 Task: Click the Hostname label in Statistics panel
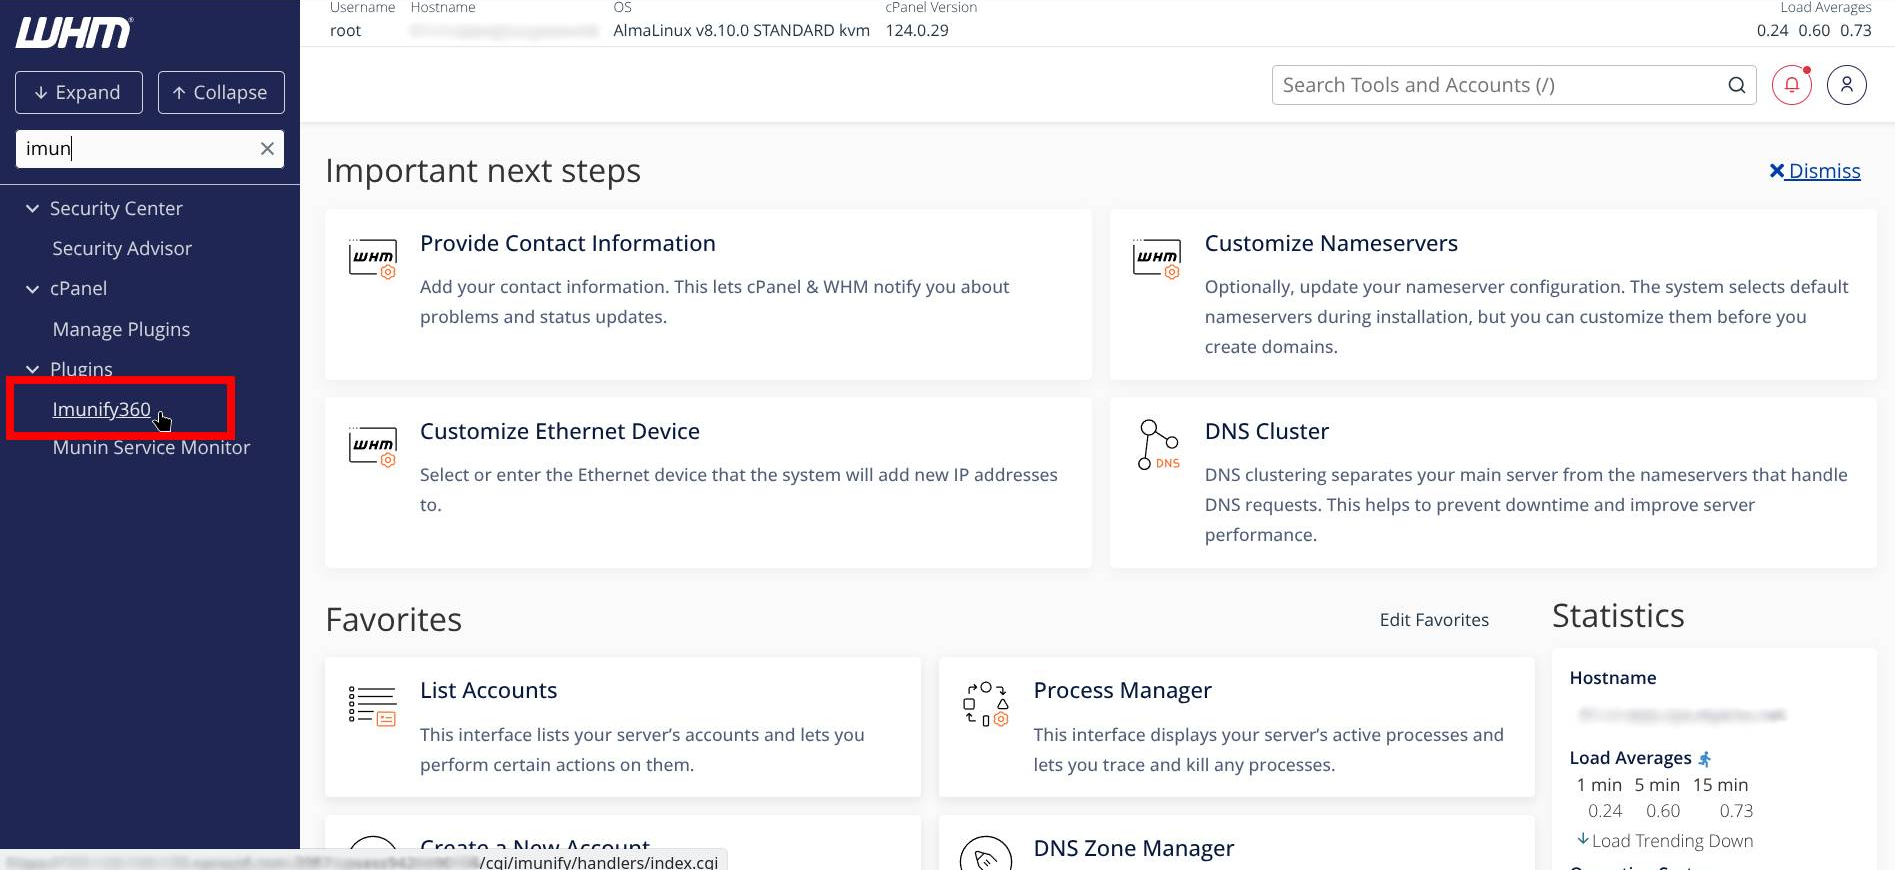coord(1613,678)
